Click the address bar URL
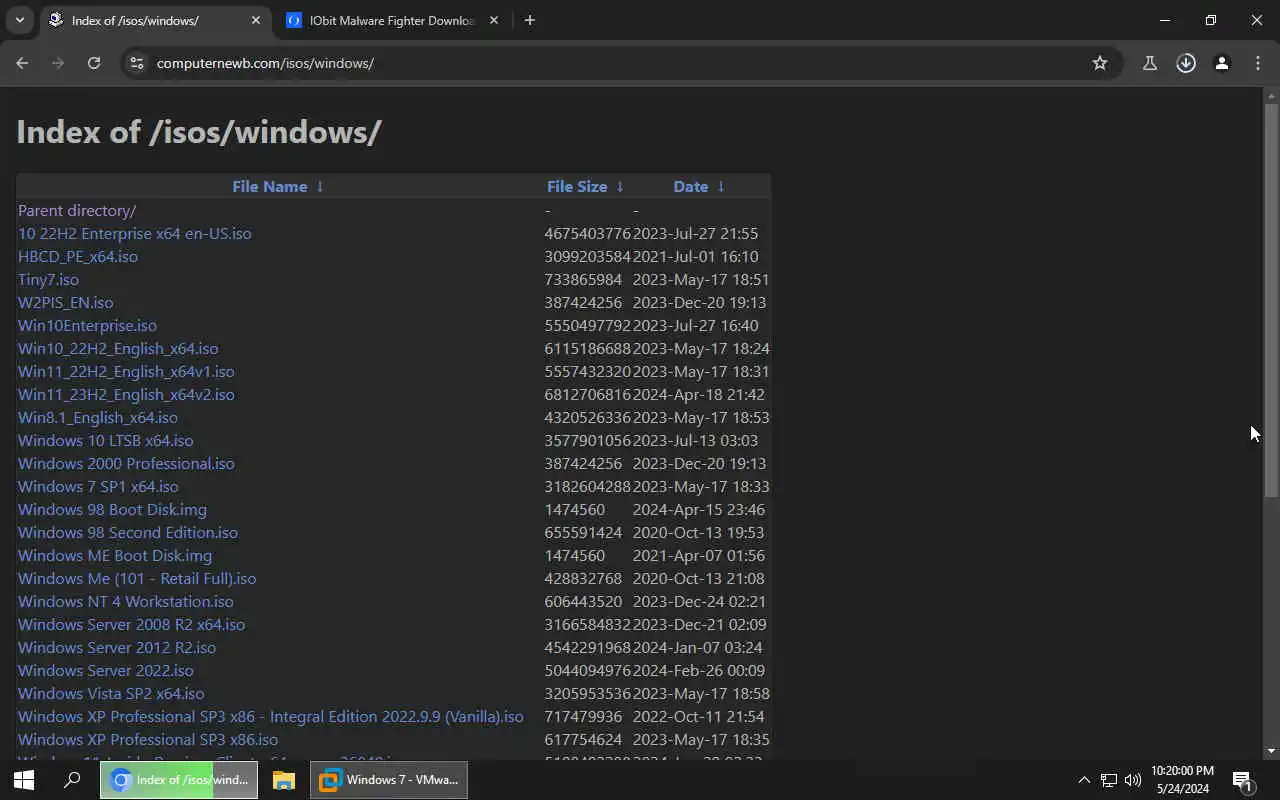 [x=265, y=63]
